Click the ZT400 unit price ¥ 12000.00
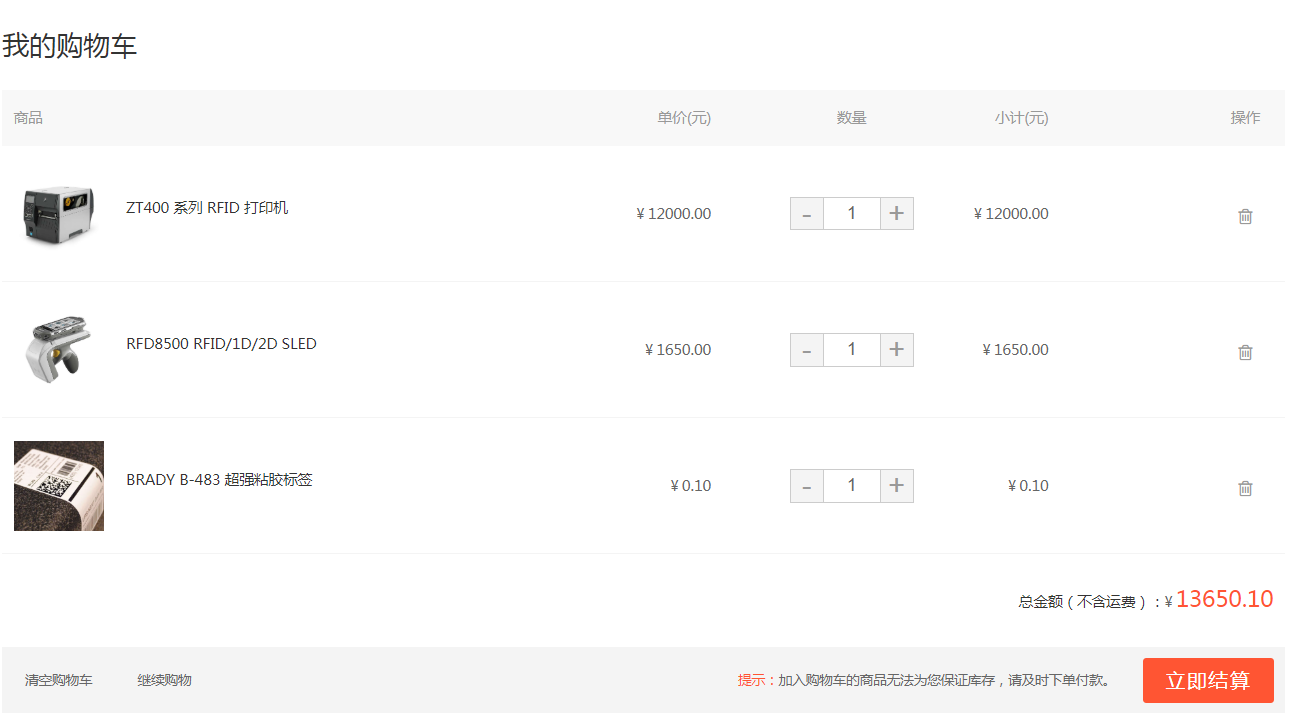1315x713 pixels. click(x=674, y=214)
